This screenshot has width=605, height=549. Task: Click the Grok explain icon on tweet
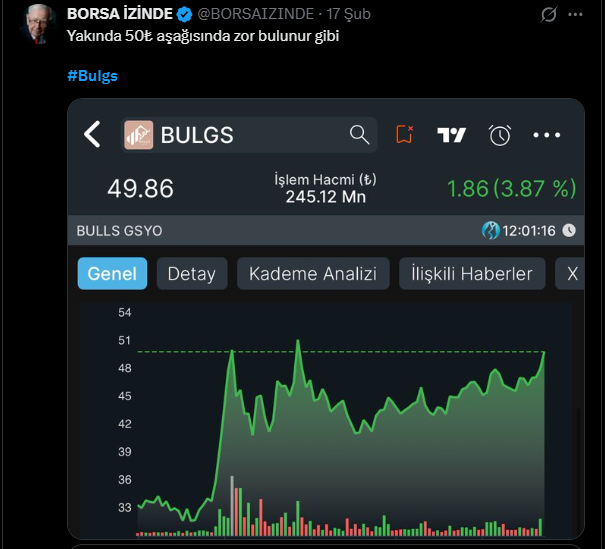tap(548, 15)
